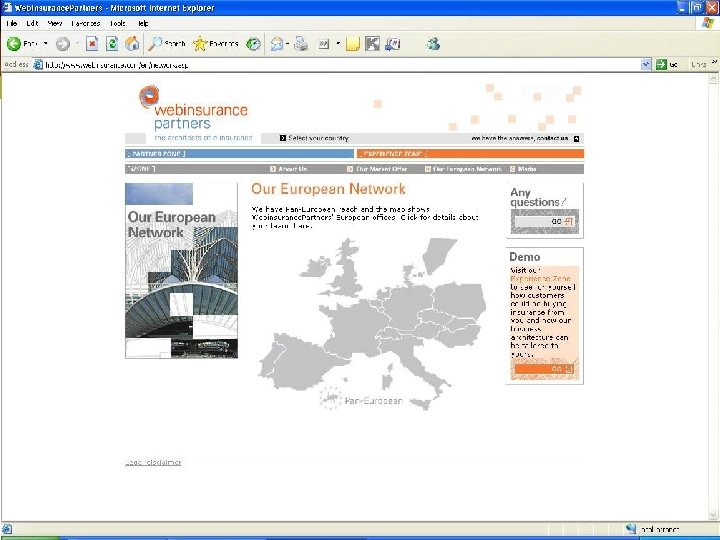This screenshot has width=720, height=540.
Task: Open the Select your country dropdown
Action: (x=315, y=138)
